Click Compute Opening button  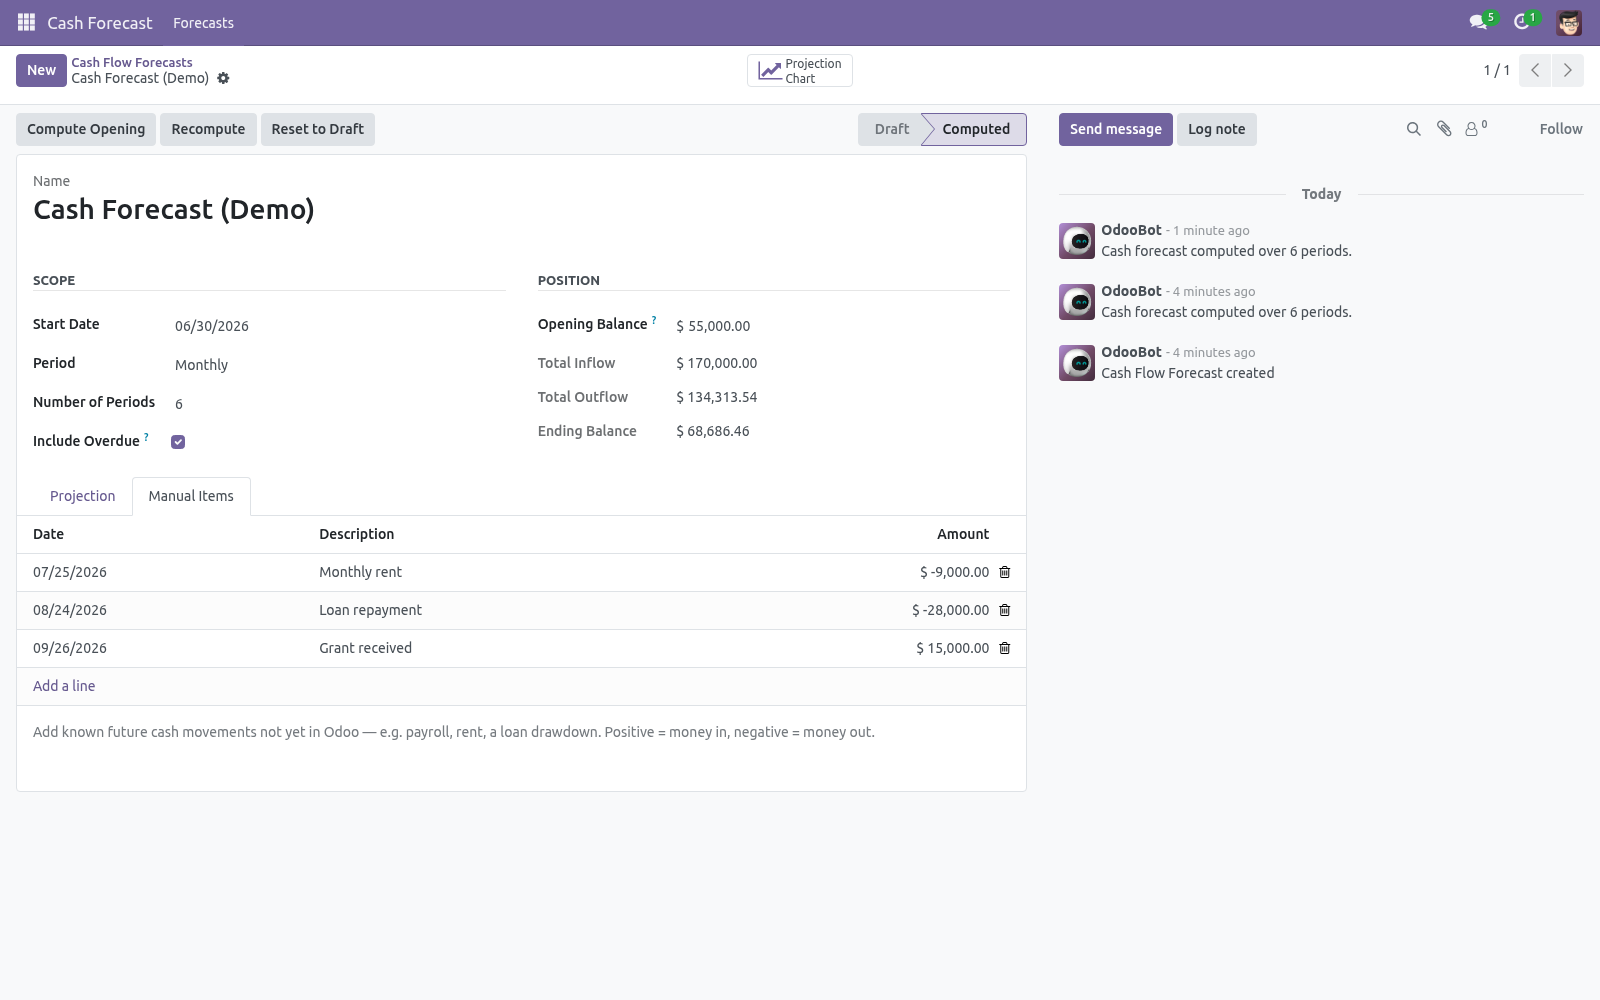pyautogui.click(x=86, y=129)
